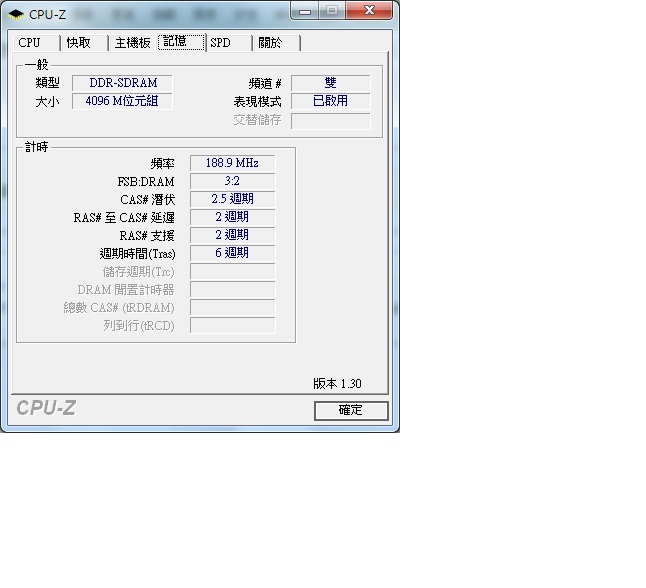Click the DDR-SDRAM type field
This screenshot has height=588, width=646.
[122, 83]
